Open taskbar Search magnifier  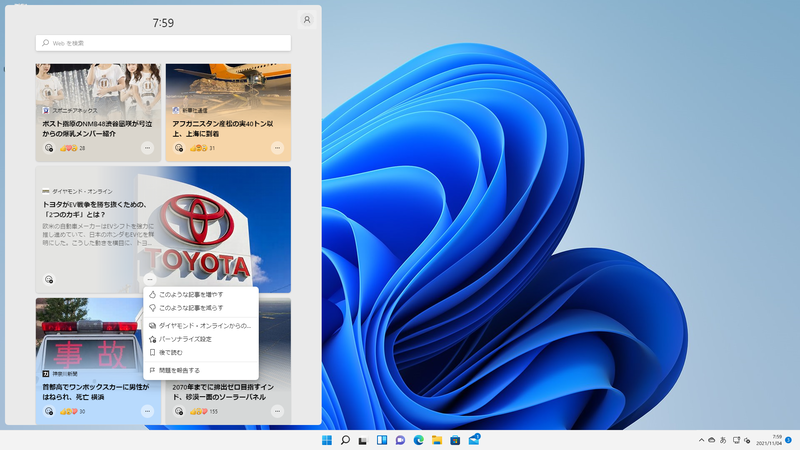tap(345, 440)
